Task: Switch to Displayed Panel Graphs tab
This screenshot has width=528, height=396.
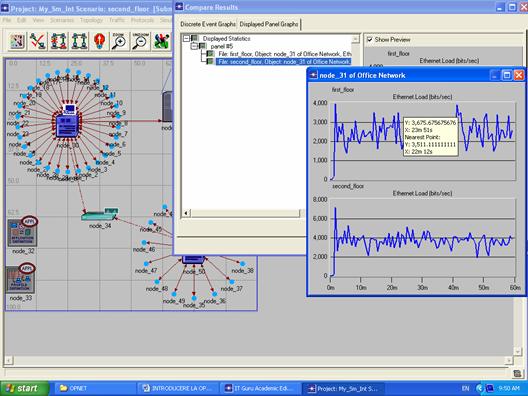Action: click(x=269, y=24)
